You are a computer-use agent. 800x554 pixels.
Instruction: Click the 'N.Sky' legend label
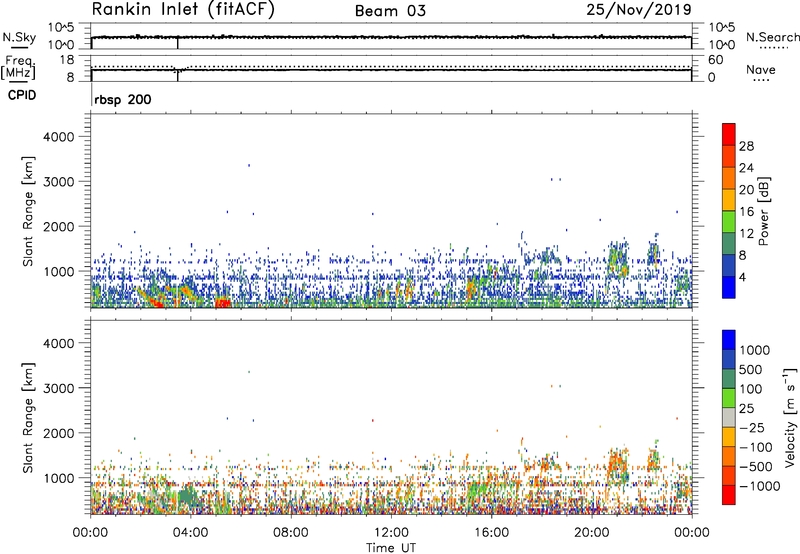pos(19,37)
